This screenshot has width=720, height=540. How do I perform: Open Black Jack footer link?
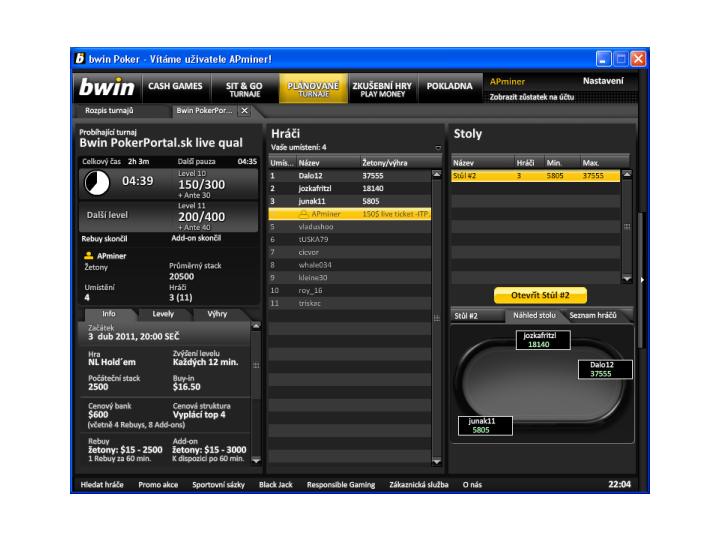click(x=276, y=485)
